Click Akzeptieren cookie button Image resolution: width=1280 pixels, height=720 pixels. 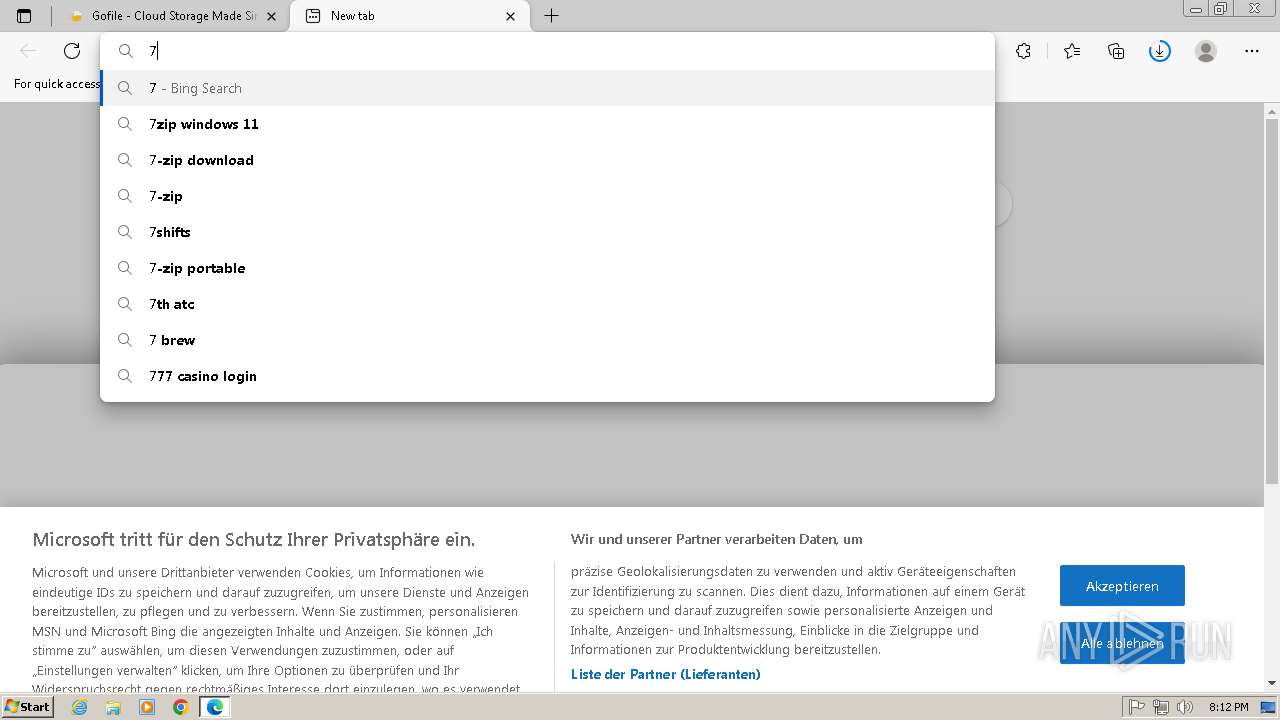tap(1122, 586)
